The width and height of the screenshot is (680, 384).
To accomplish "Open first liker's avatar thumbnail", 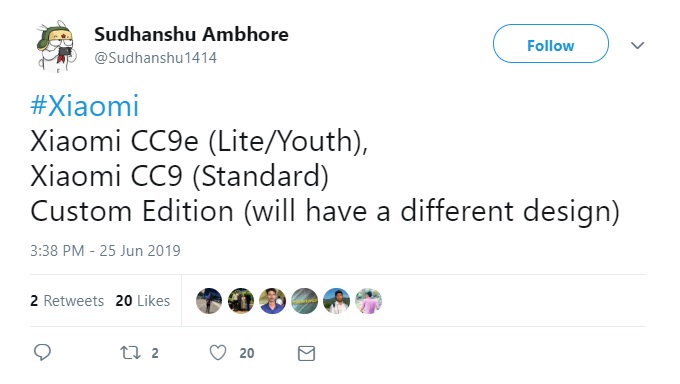I will (x=209, y=301).
